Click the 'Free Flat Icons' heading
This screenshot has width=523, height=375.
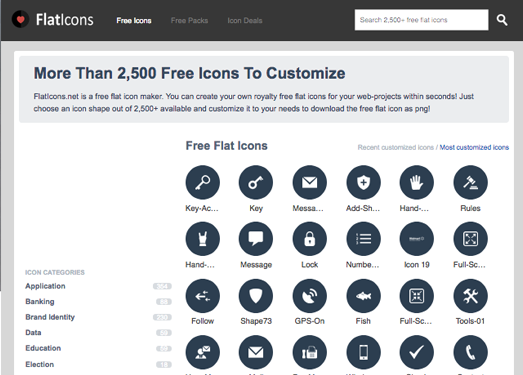[226, 146]
